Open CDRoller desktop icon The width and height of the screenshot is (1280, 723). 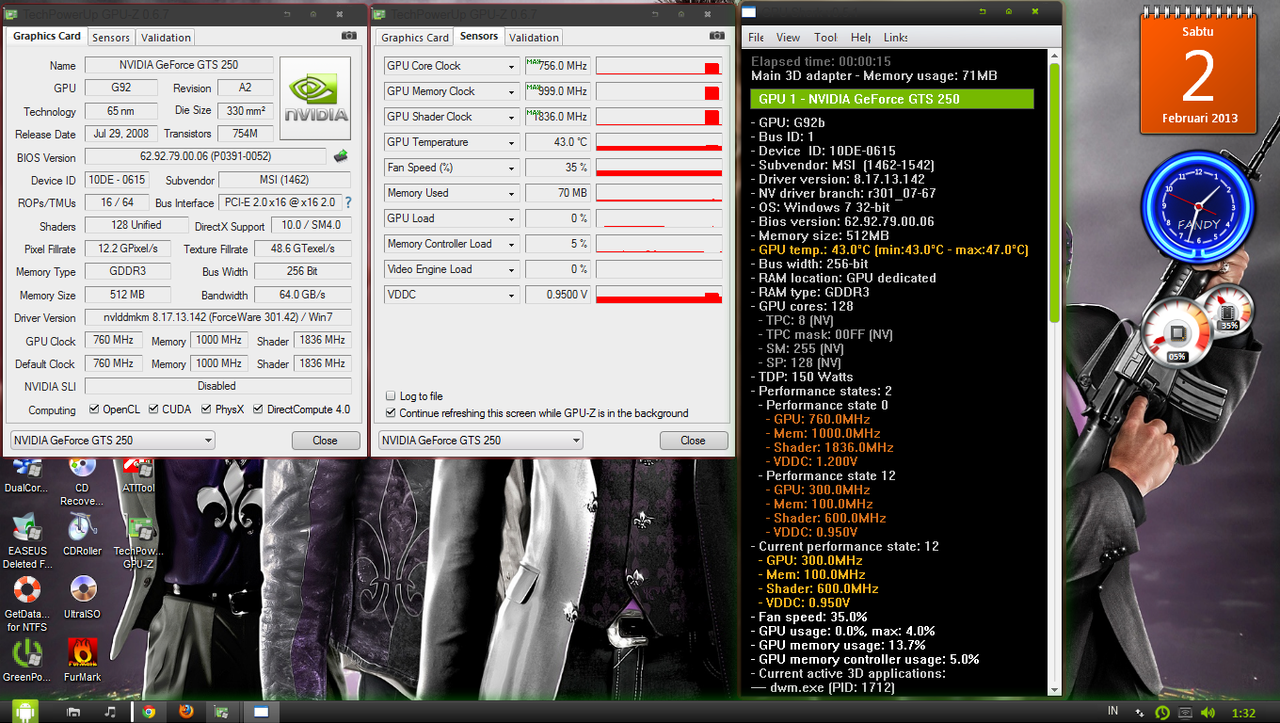point(82,535)
